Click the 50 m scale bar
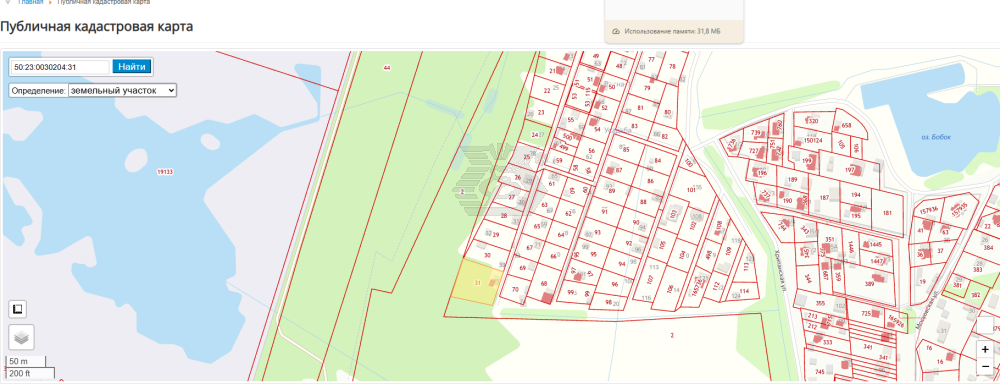 pyautogui.click(x=26, y=362)
